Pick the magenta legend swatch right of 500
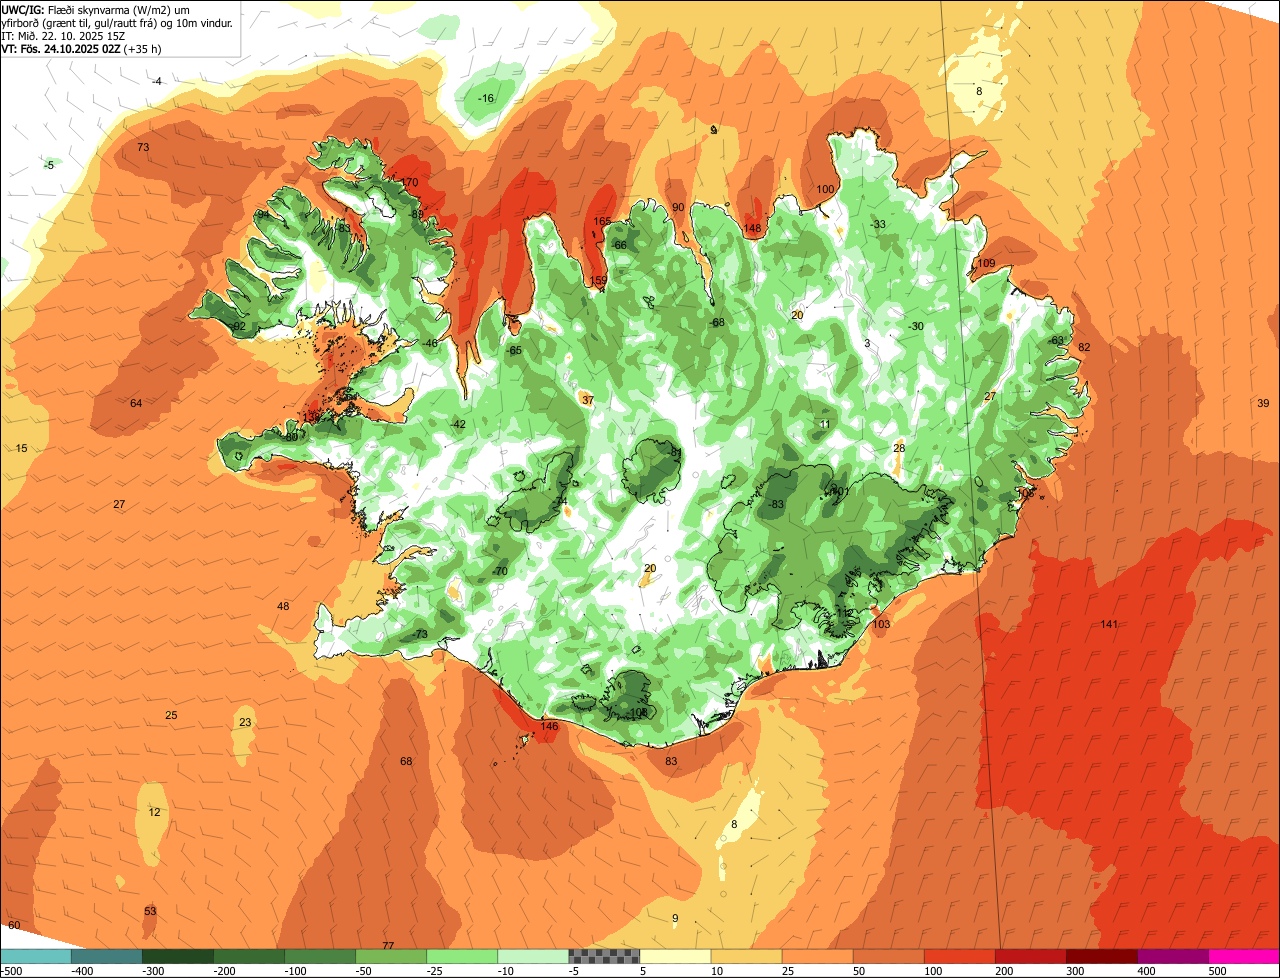The image size is (1280, 978). [x=1244, y=956]
